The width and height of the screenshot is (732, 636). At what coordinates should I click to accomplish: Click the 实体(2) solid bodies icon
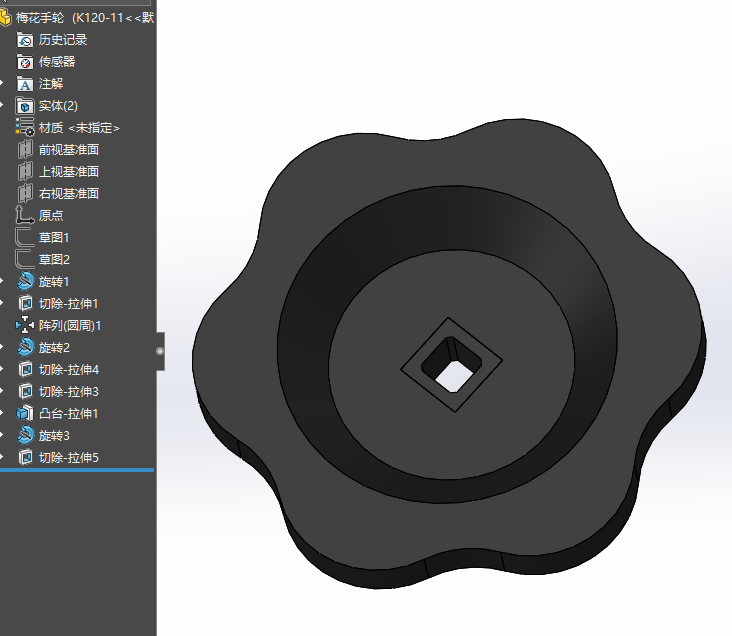pos(25,106)
